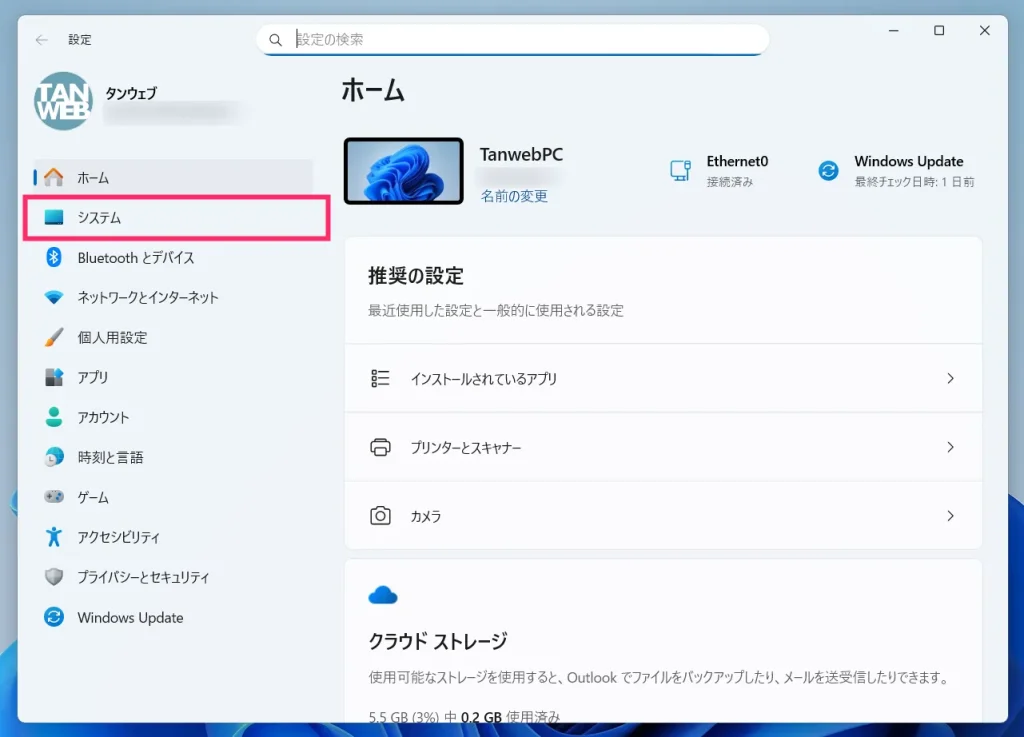Click the 推奨の設定 heading
Screen dimensions: 1024x737
pos(416,276)
